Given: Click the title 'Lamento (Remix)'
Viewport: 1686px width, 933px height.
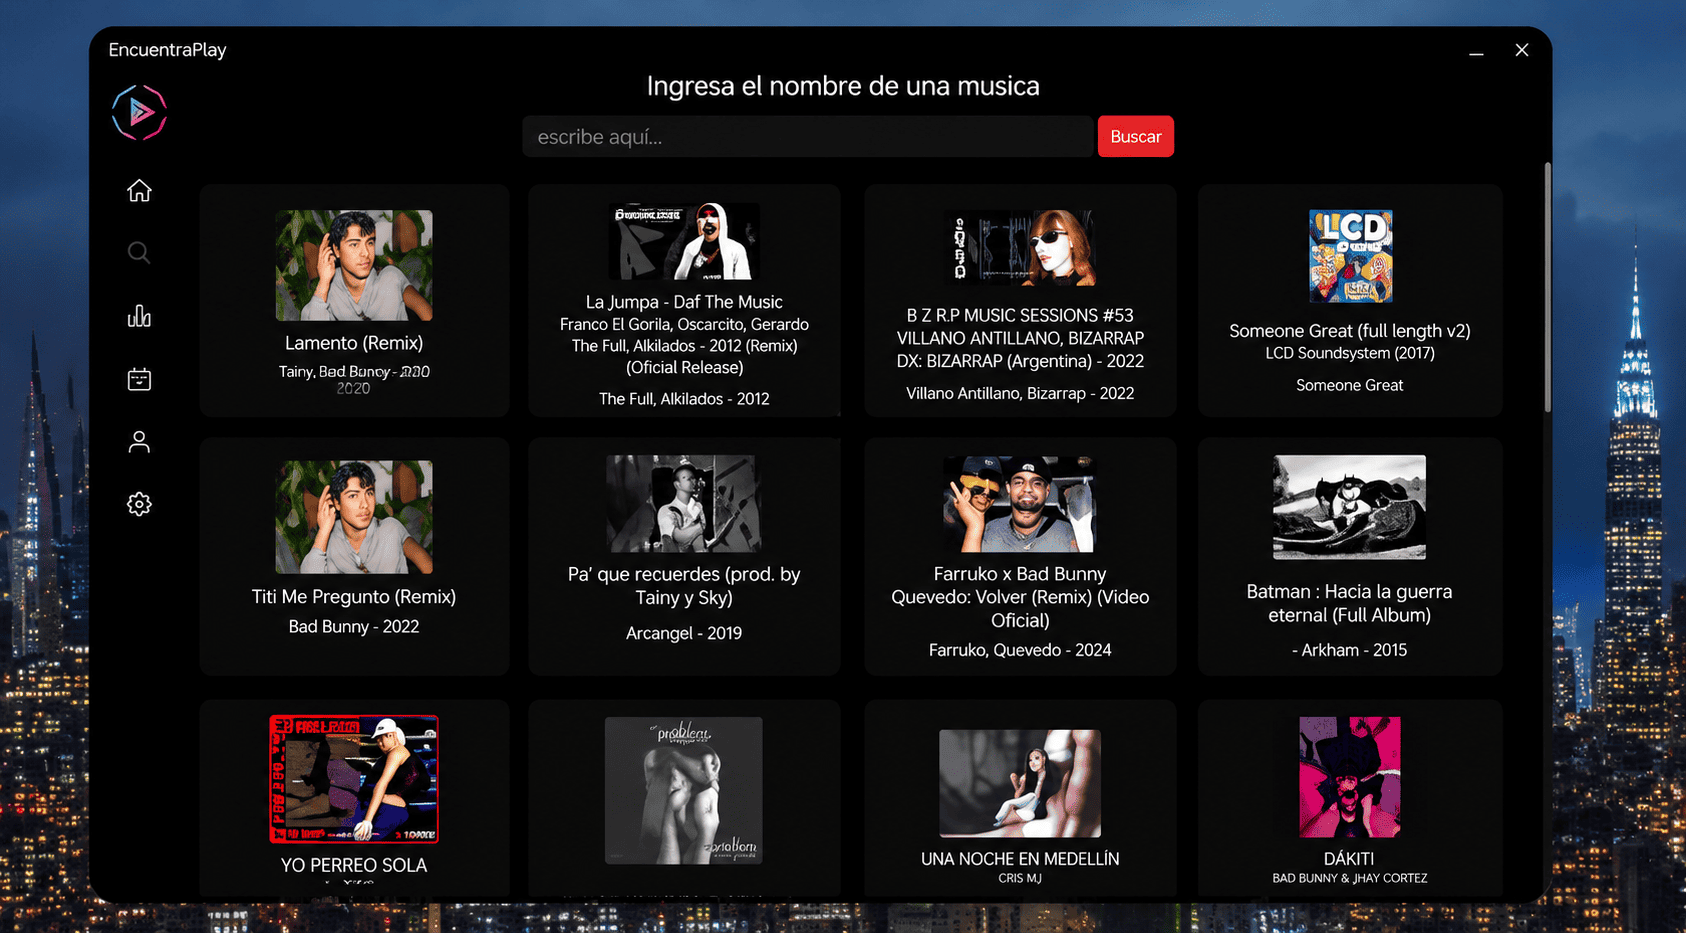Looking at the screenshot, I should pos(354,343).
